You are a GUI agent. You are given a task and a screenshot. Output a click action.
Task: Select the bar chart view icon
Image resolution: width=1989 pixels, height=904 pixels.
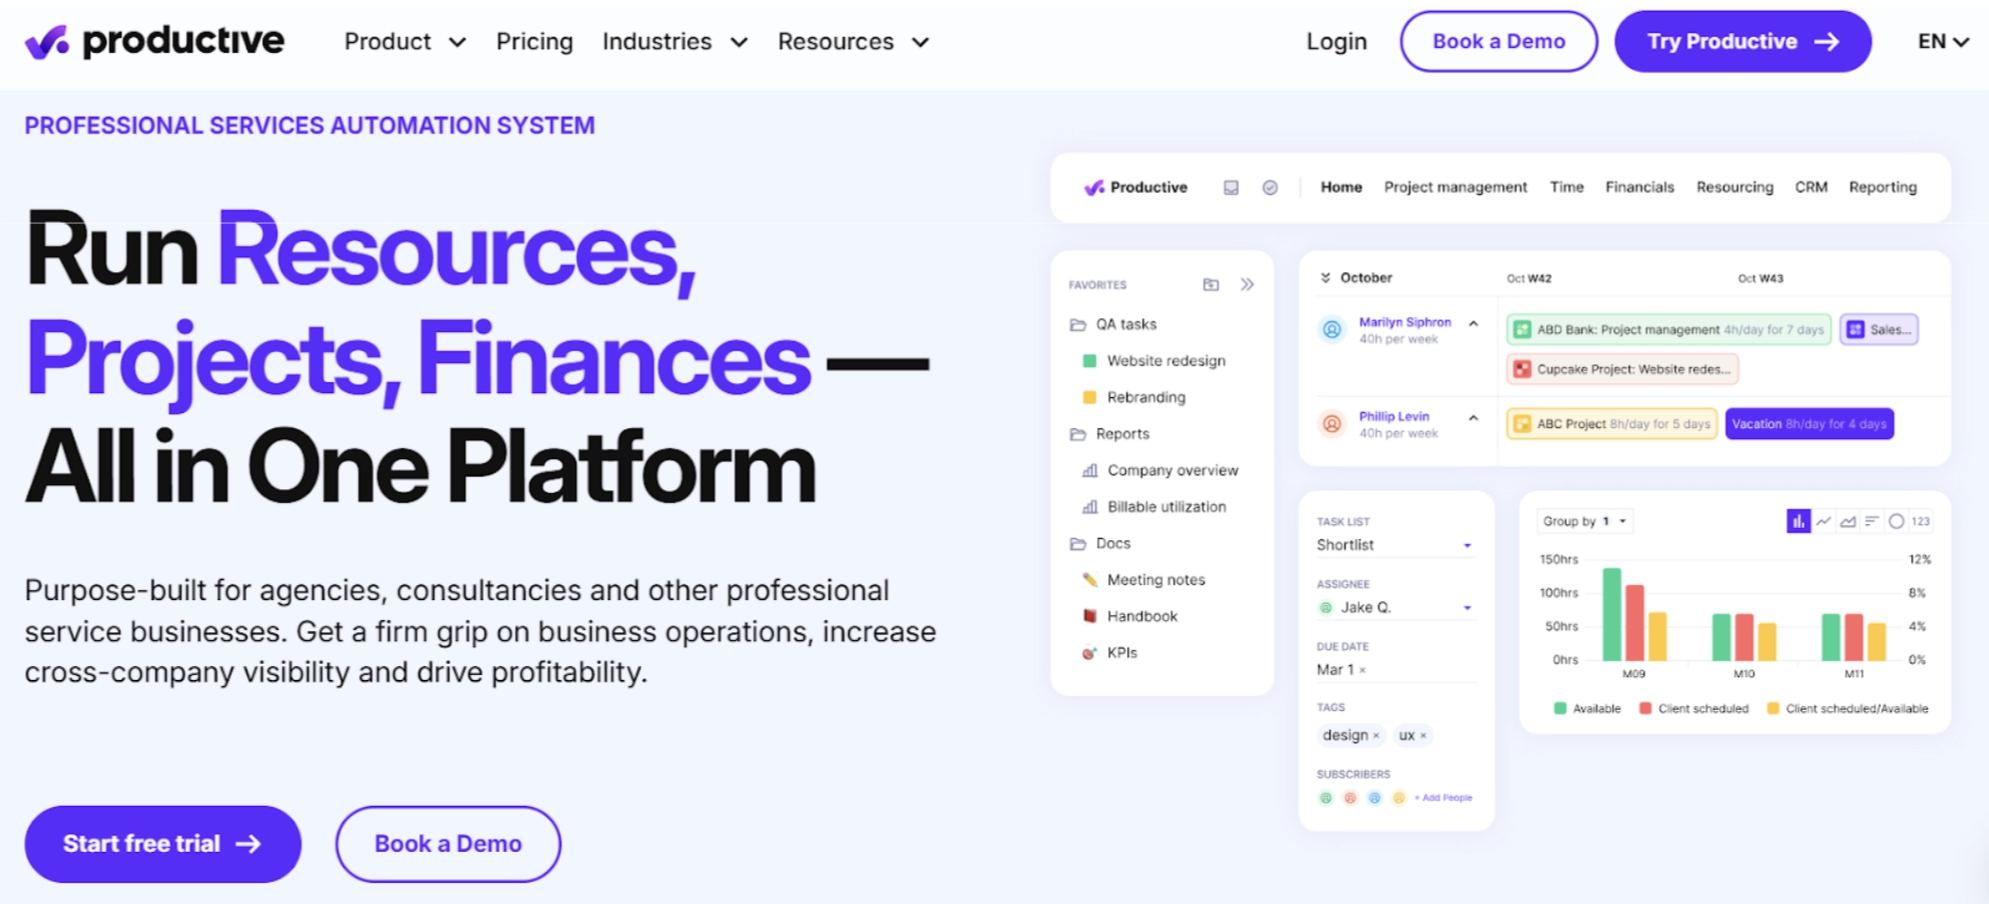pyautogui.click(x=1798, y=521)
